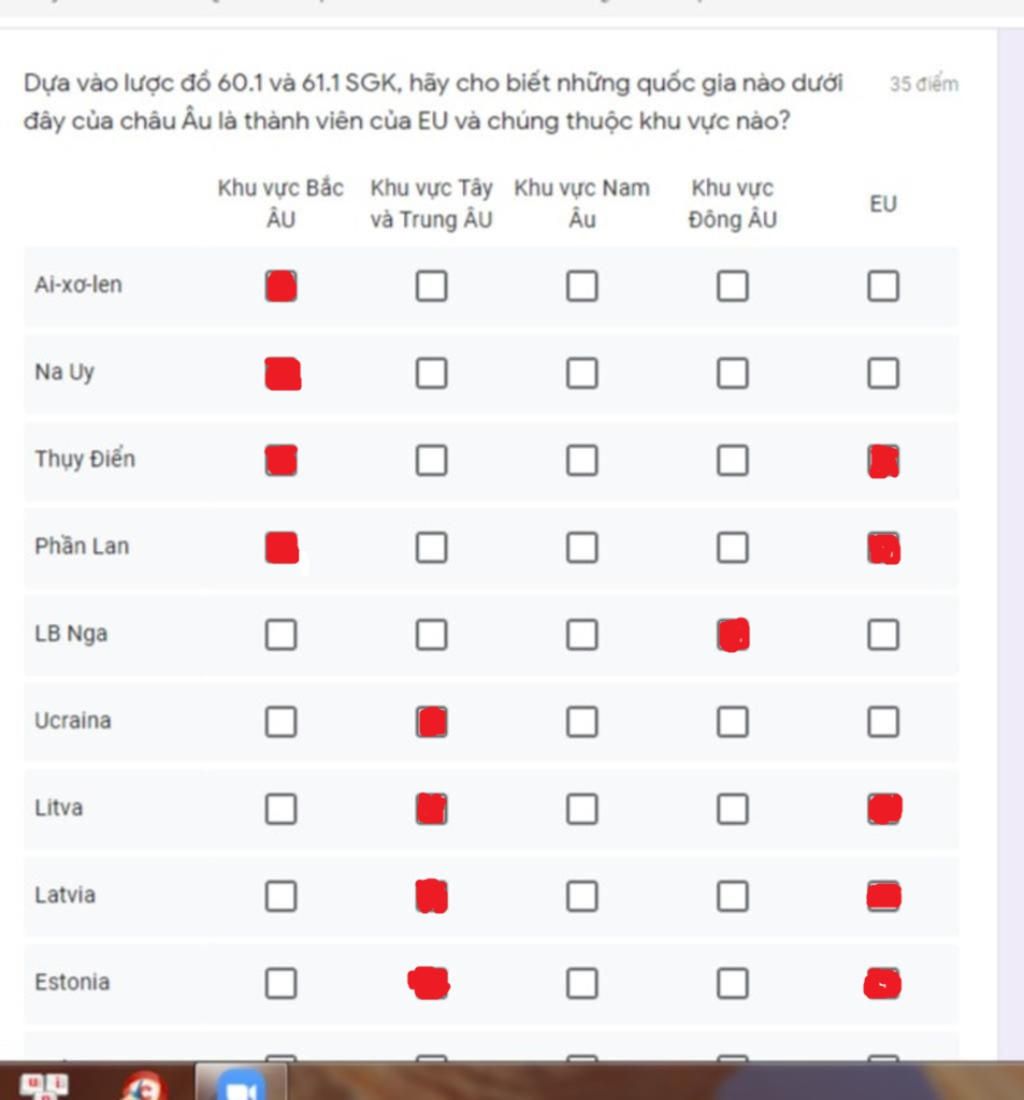The image size is (1024, 1100).
Task: Uncheck the marked EU box for Phần Lan
Action: [884, 548]
